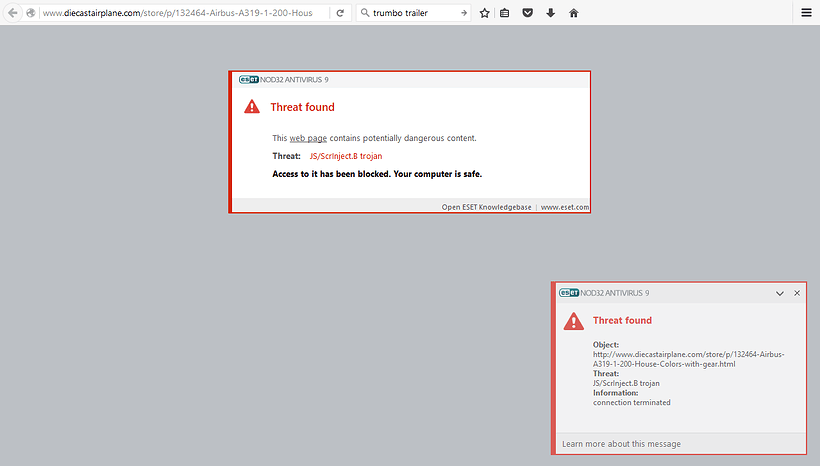Submit search with the go arrow
The width and height of the screenshot is (820, 466).
[463, 13]
